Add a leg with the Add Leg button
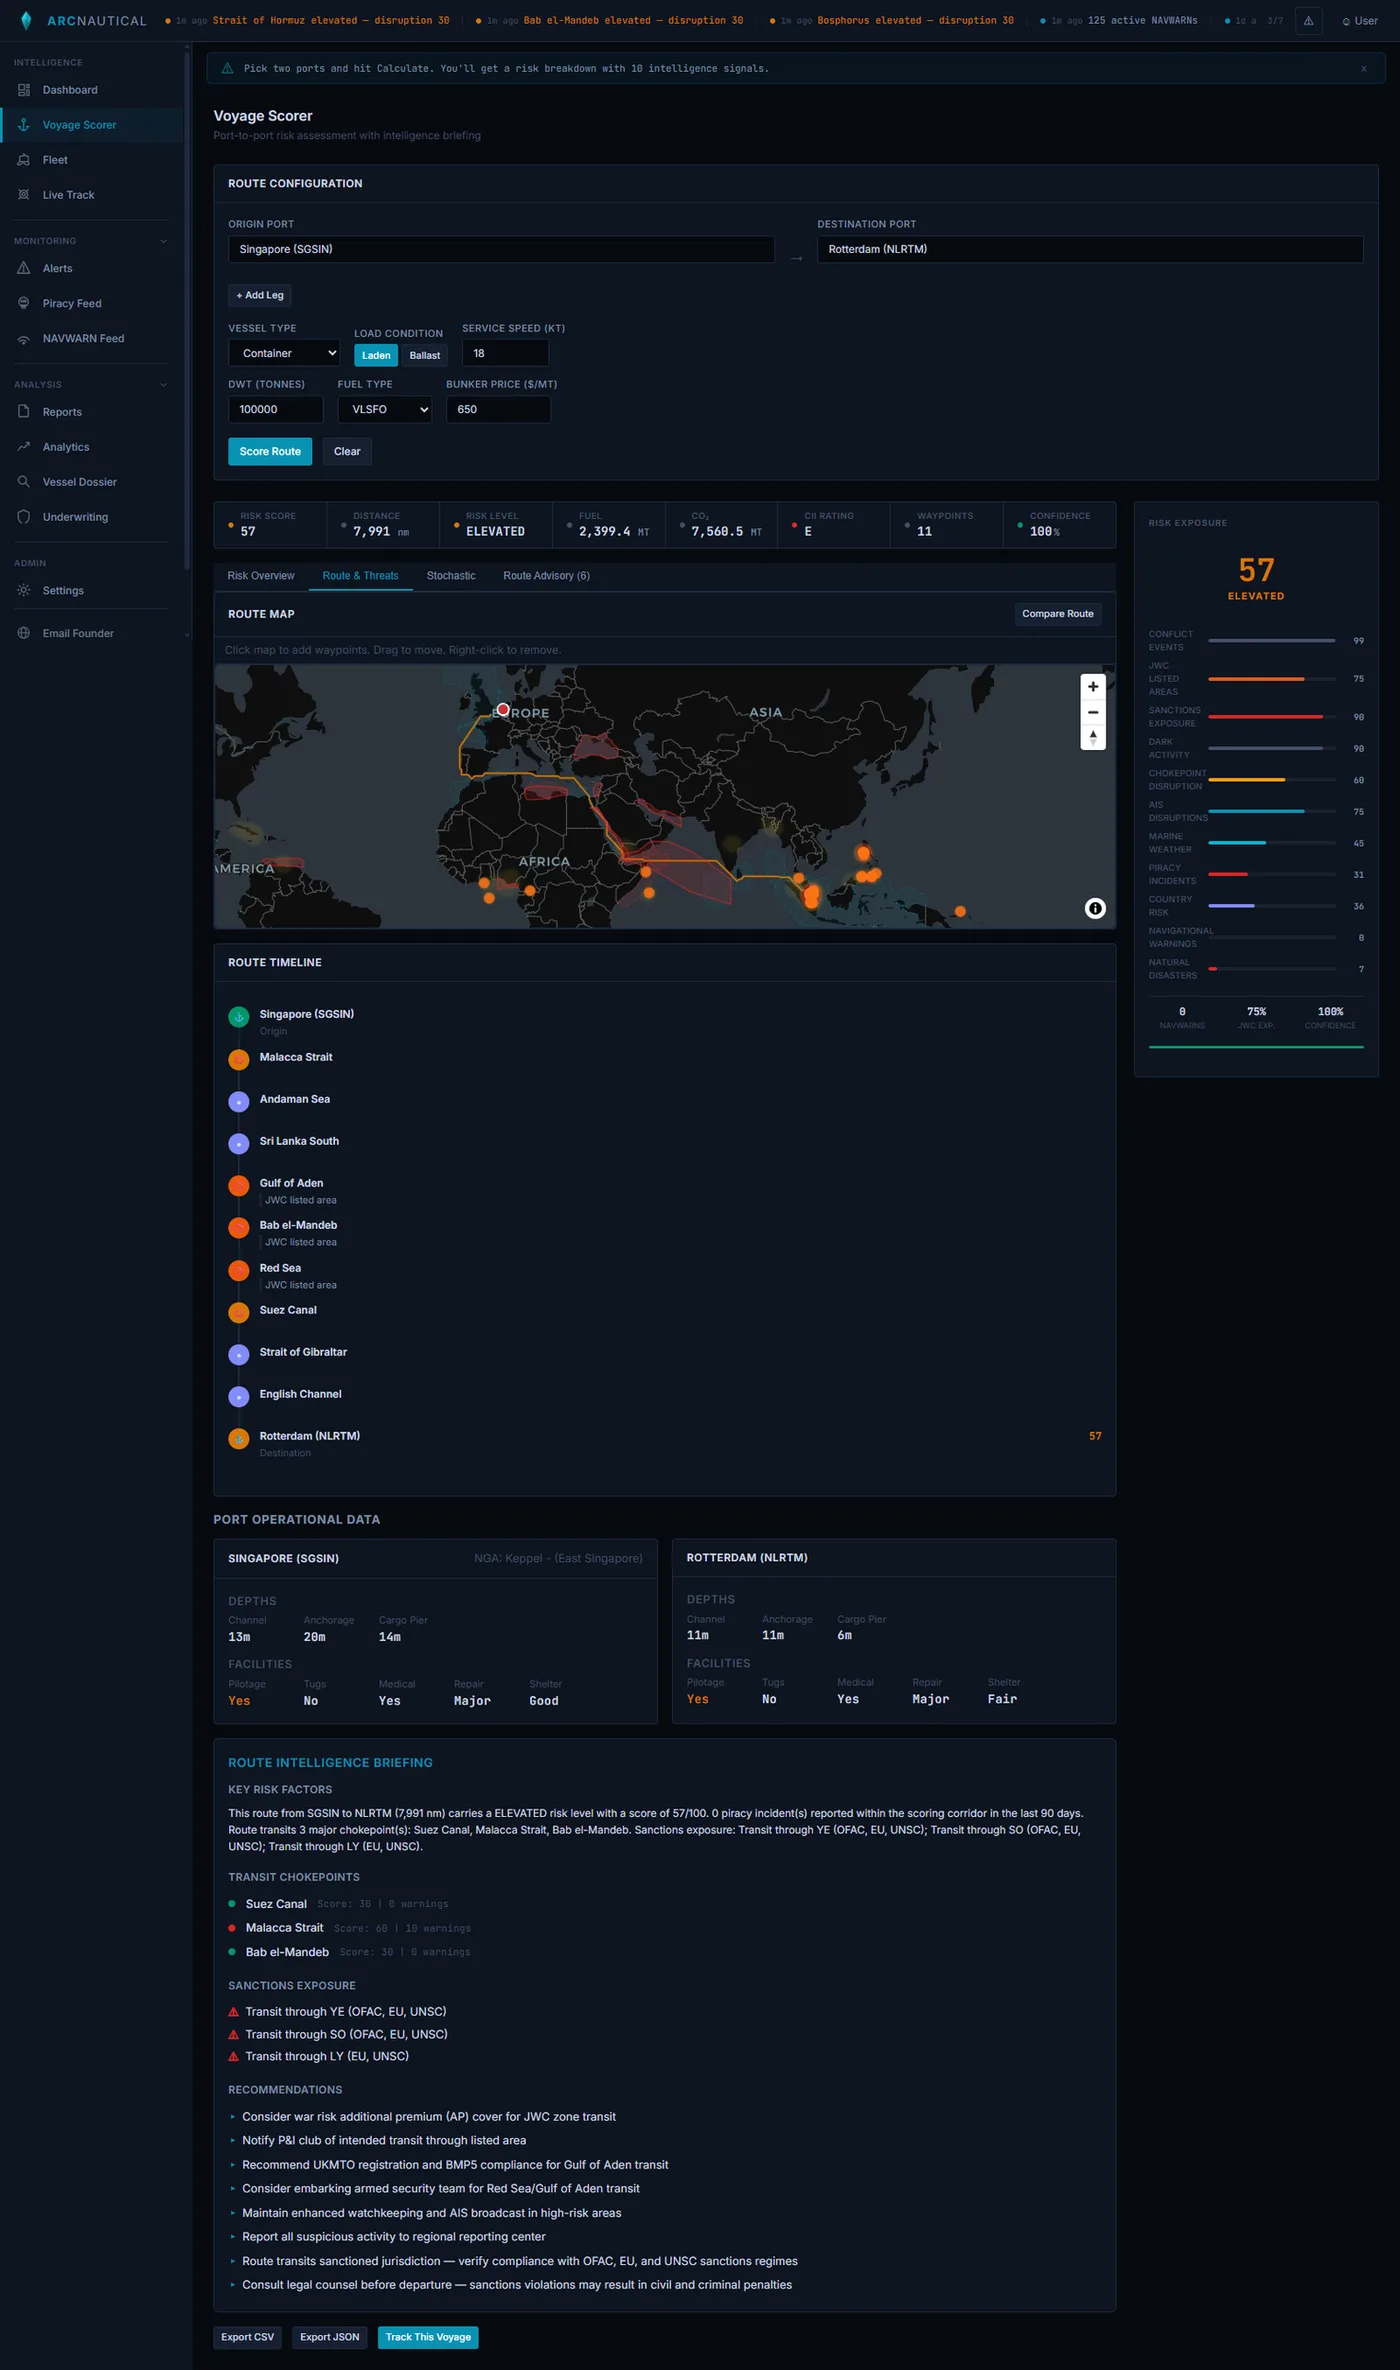The height and width of the screenshot is (2370, 1400). click(260, 295)
